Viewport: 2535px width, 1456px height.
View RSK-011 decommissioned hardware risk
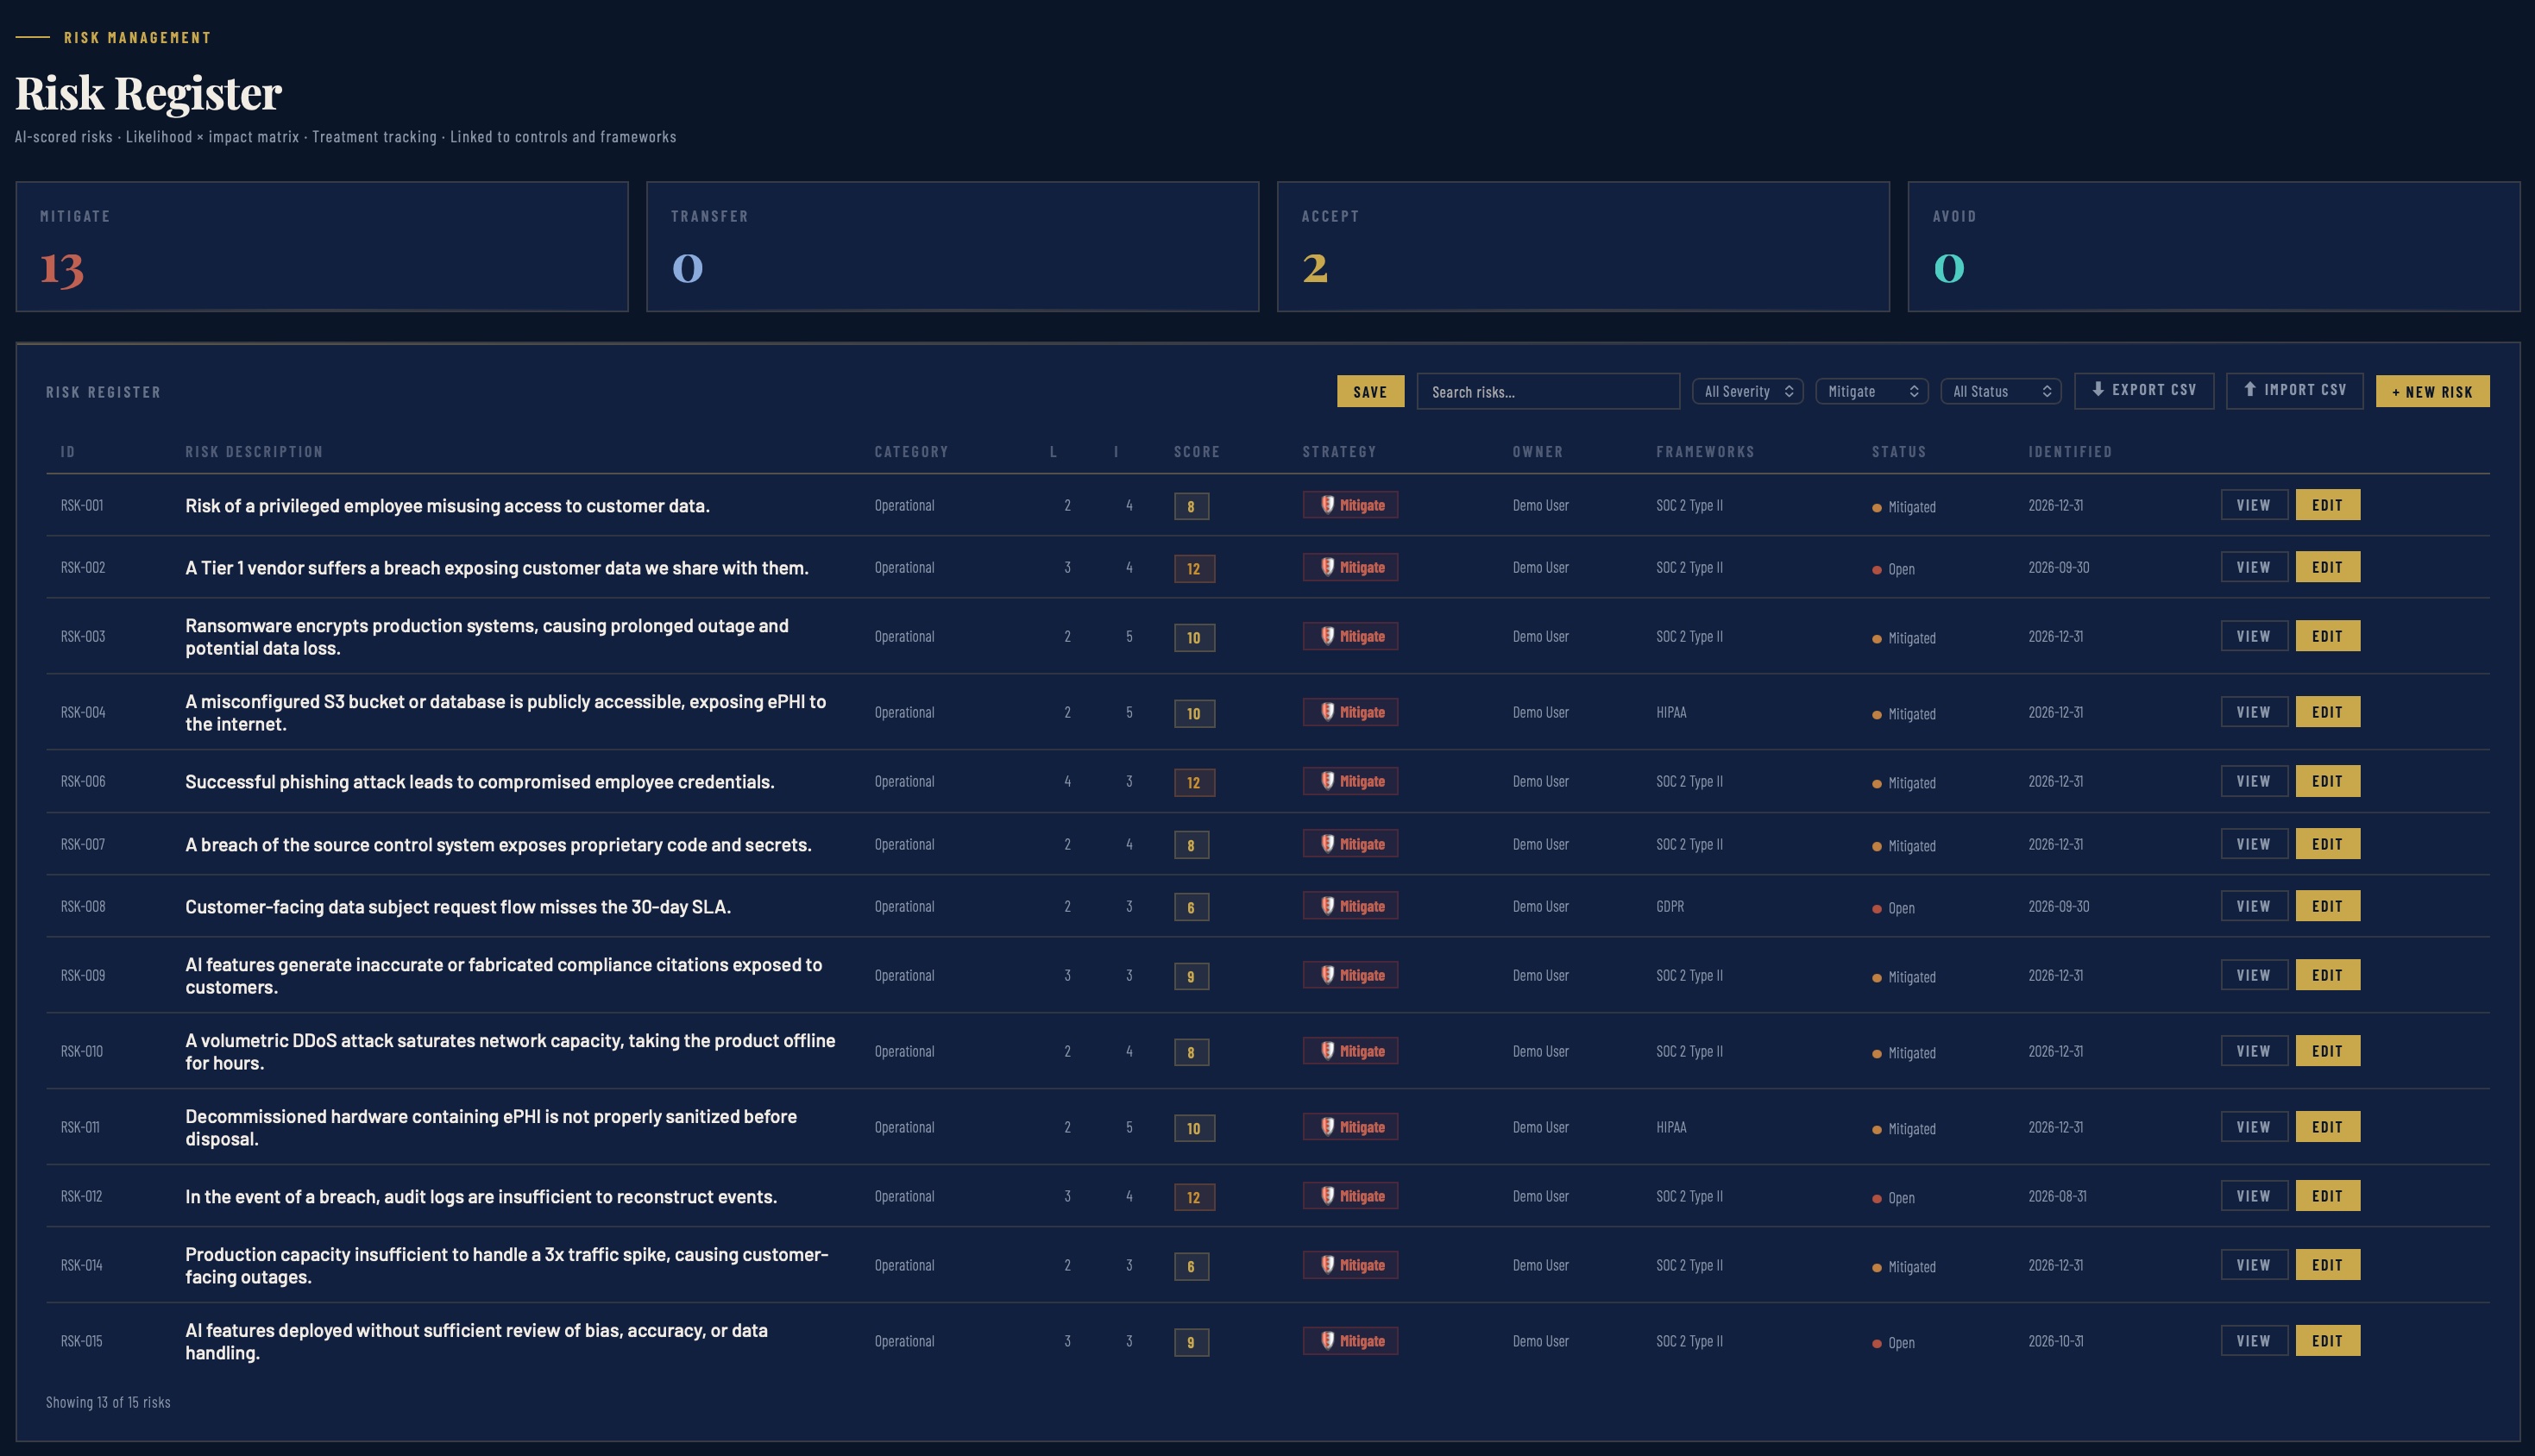point(2254,1127)
